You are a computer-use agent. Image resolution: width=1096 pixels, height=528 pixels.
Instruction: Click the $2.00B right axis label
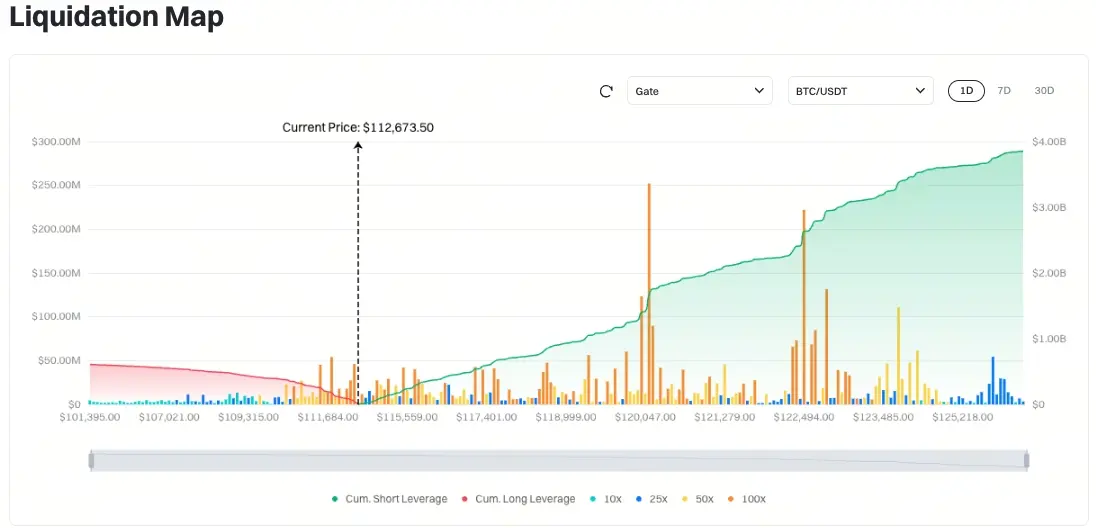click(1048, 273)
